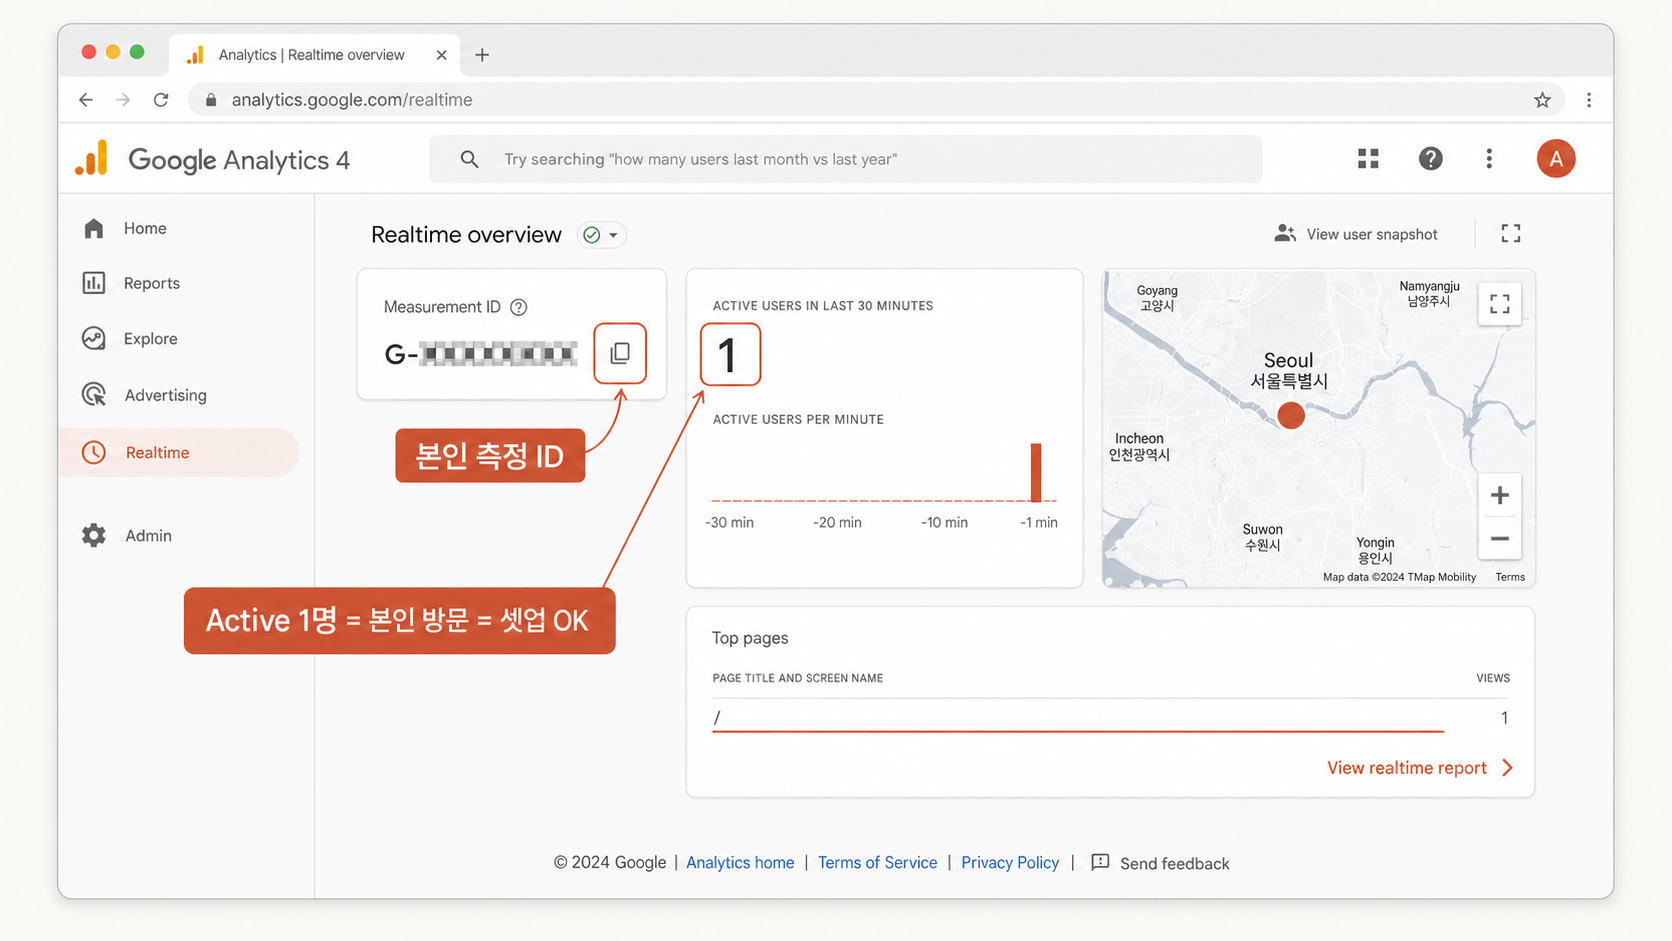This screenshot has width=1672, height=941.
Task: Click the map Terms link
Action: pyautogui.click(x=1510, y=577)
